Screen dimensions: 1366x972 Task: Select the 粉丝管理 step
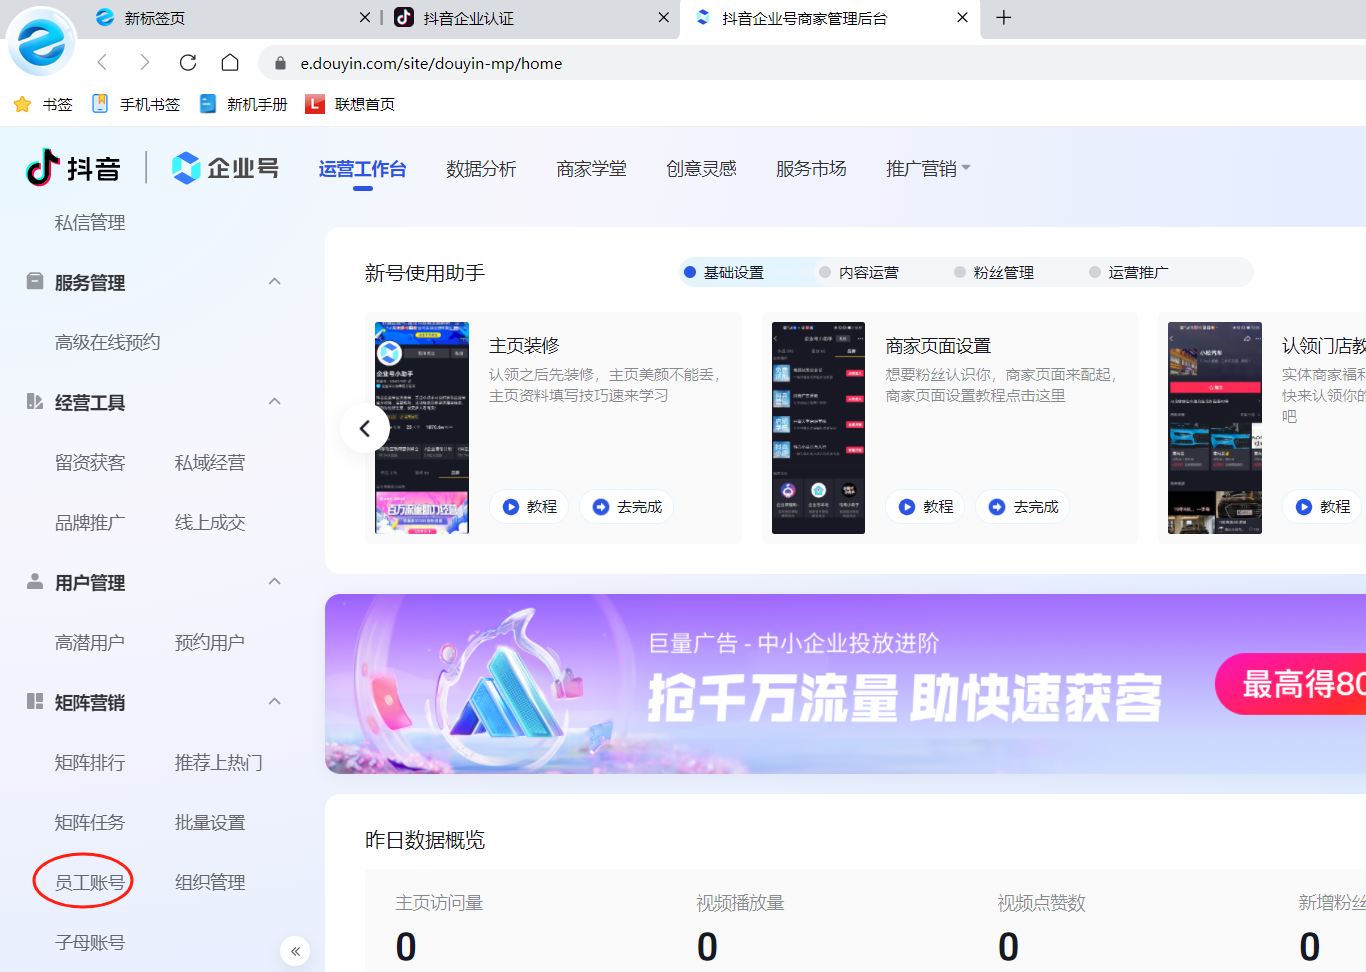994,272
